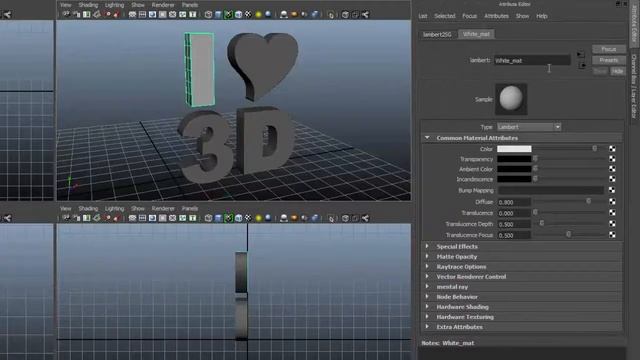Click the Transparency checker map button

click(612, 159)
